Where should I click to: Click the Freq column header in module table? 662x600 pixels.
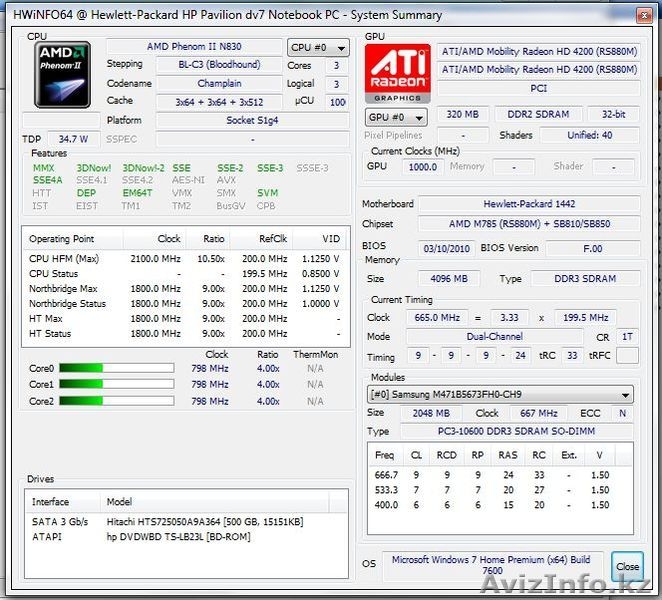(x=386, y=455)
